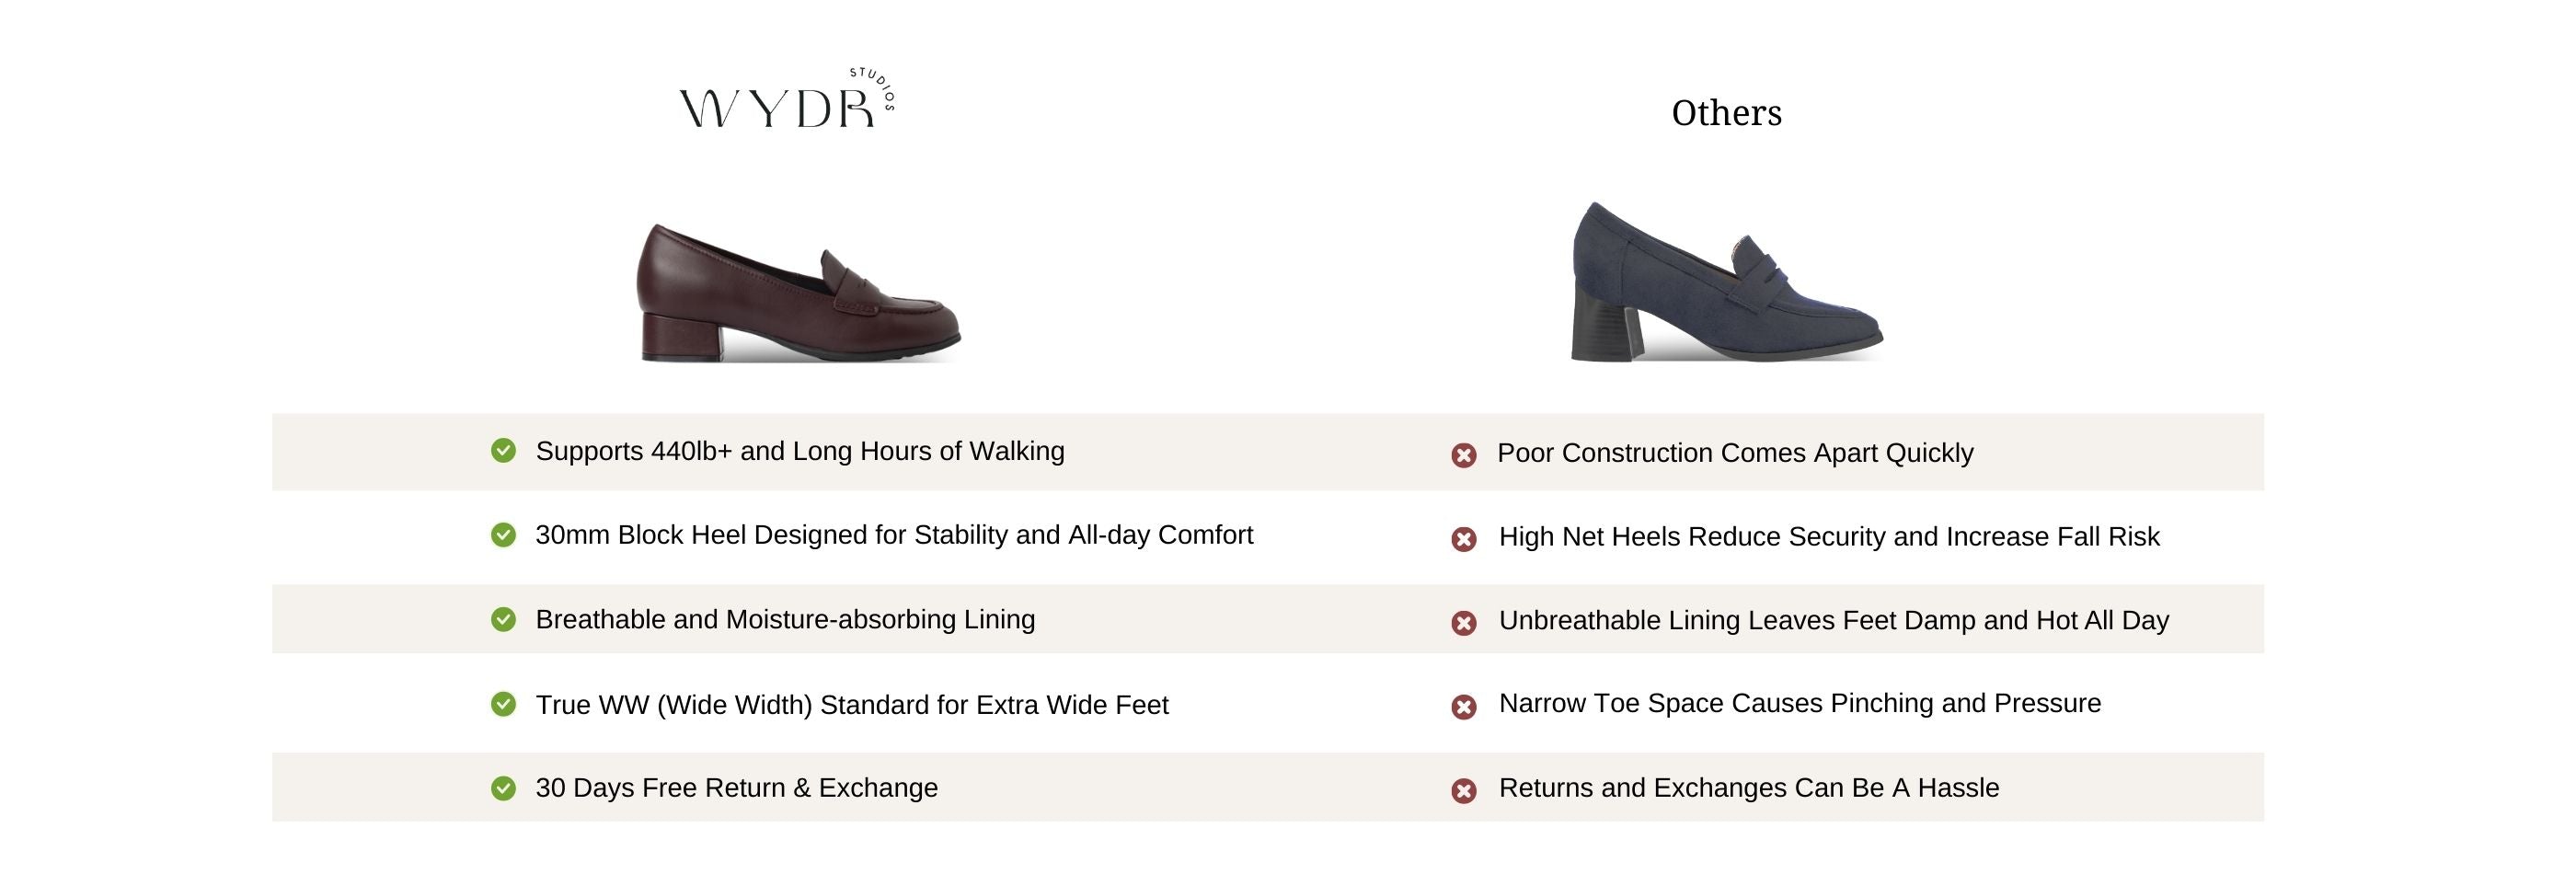This screenshot has width=2576, height=874.
Task: Click 'Narrow Toe Space Causes Pinching' text
Action: 1800,703
